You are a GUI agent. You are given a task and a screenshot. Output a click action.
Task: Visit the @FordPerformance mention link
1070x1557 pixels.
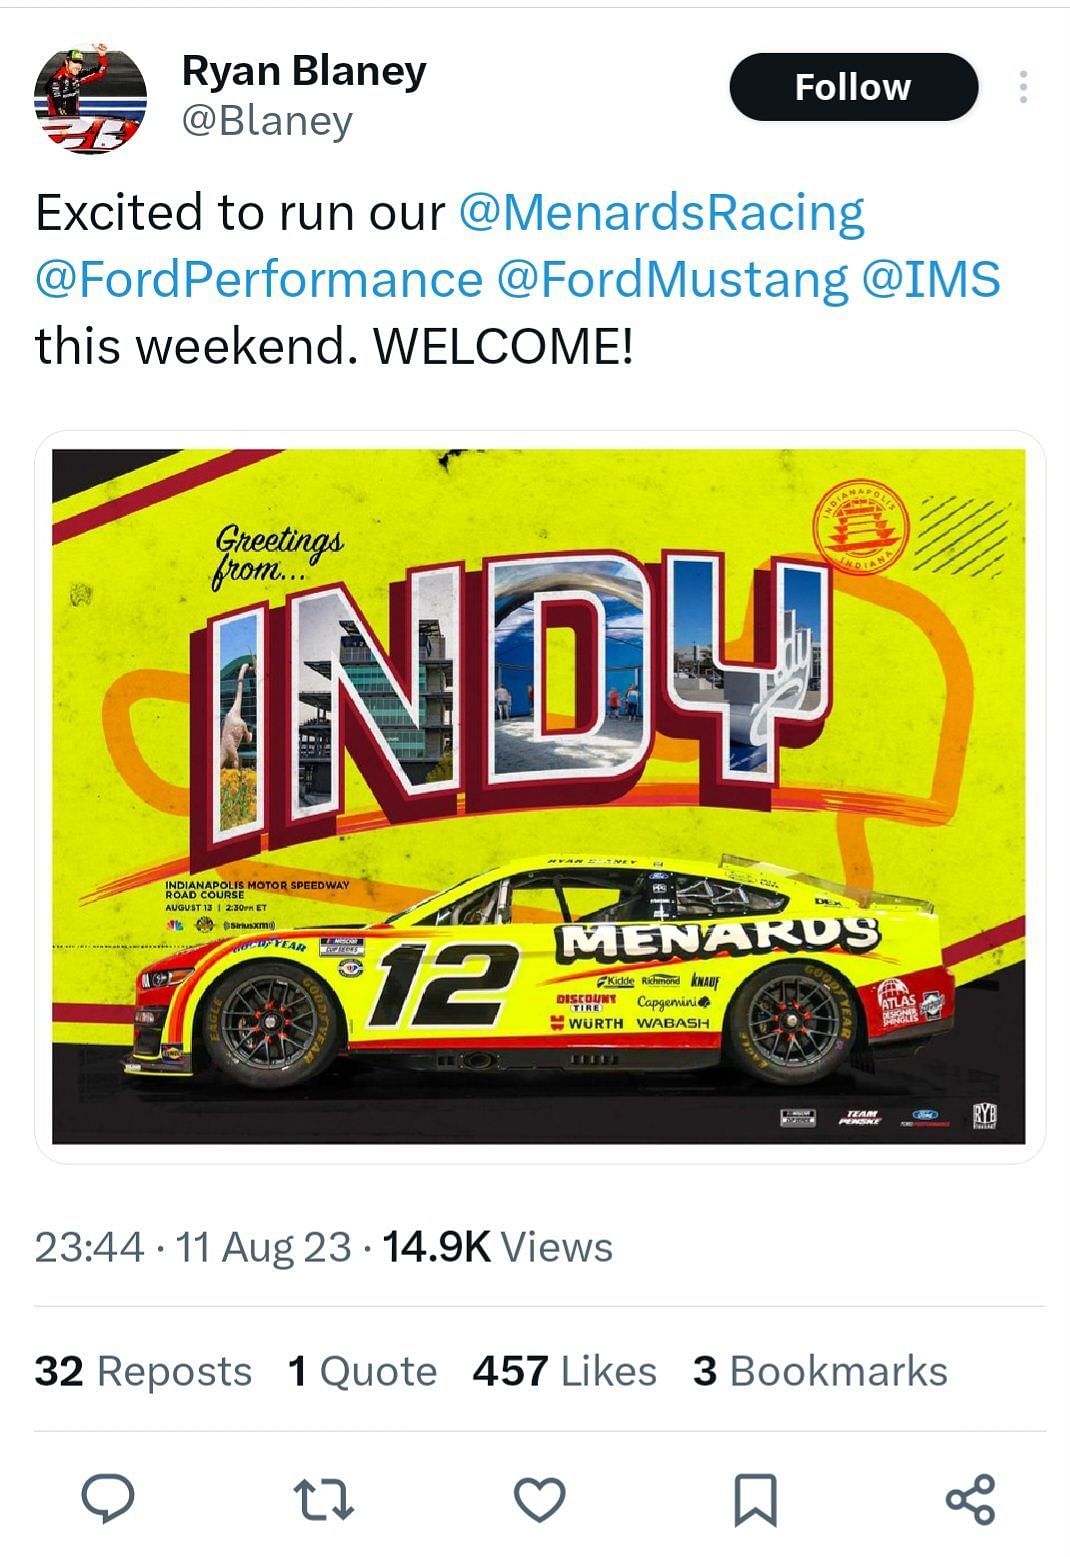click(x=258, y=280)
